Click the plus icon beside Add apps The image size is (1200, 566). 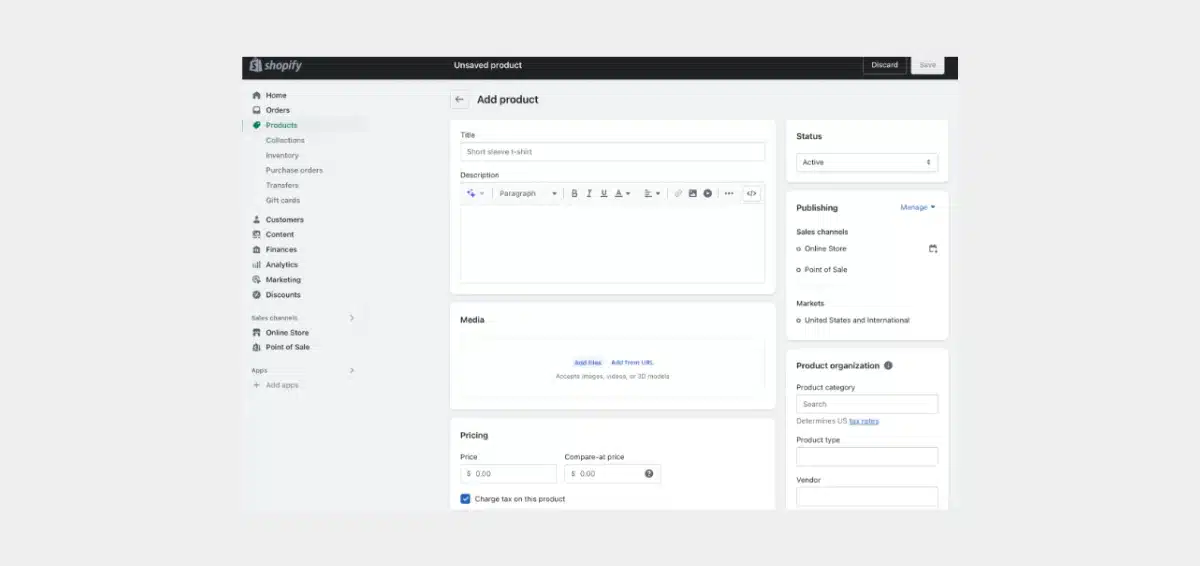(257, 385)
